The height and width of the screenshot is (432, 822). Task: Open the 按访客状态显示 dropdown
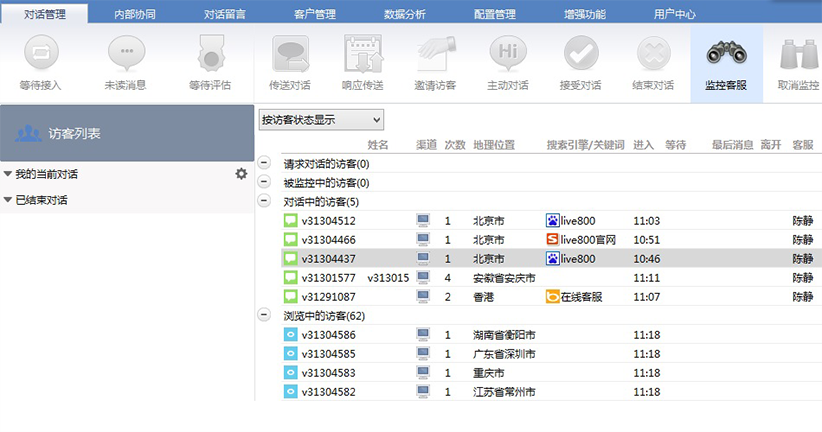(320, 120)
